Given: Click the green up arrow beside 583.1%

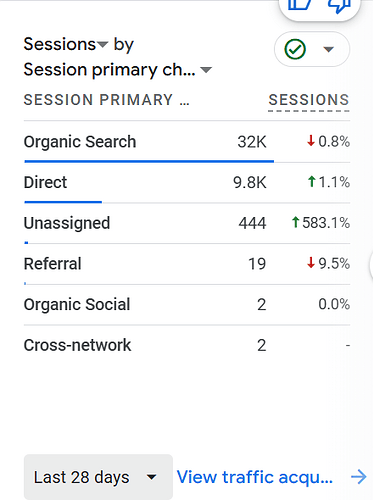Looking at the screenshot, I should (295, 222).
